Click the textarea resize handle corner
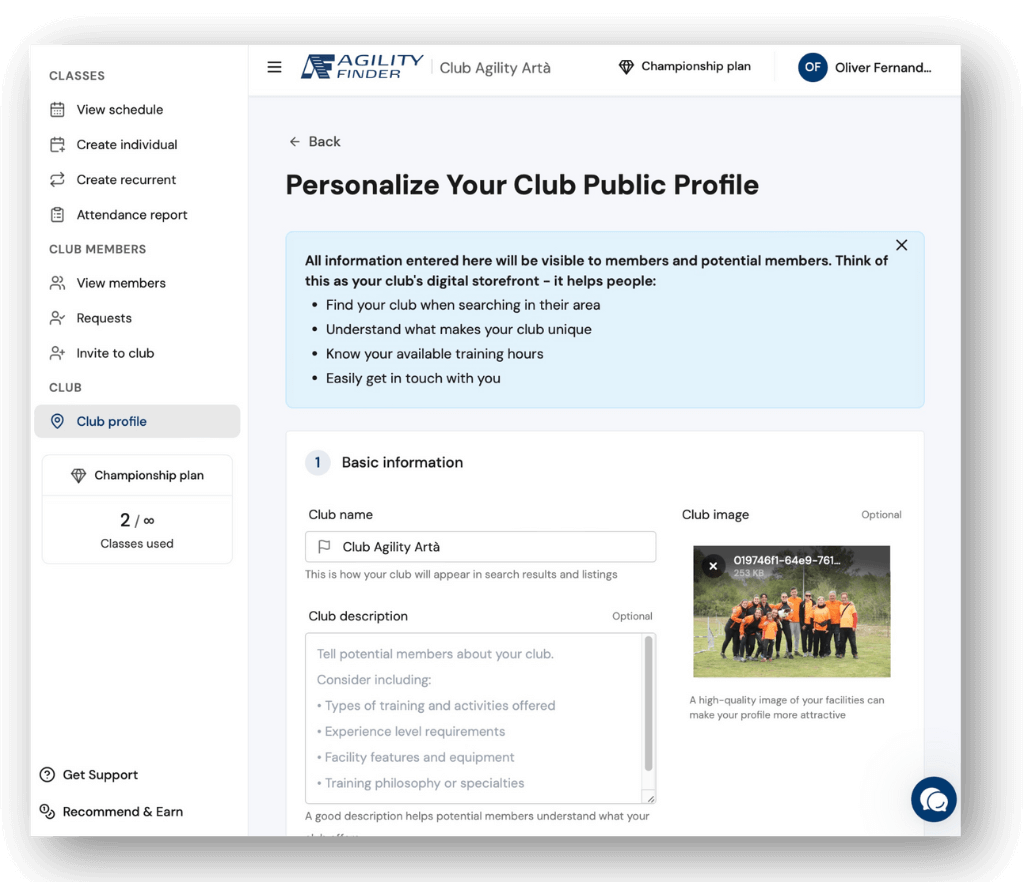The width and height of the screenshot is (1030, 882). click(x=650, y=798)
